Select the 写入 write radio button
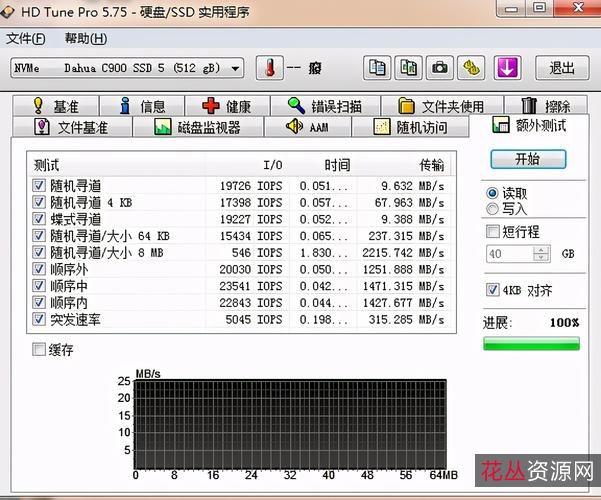 tap(493, 209)
